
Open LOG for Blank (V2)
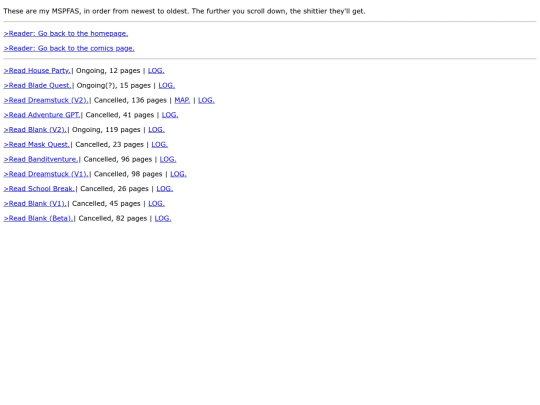click(156, 130)
